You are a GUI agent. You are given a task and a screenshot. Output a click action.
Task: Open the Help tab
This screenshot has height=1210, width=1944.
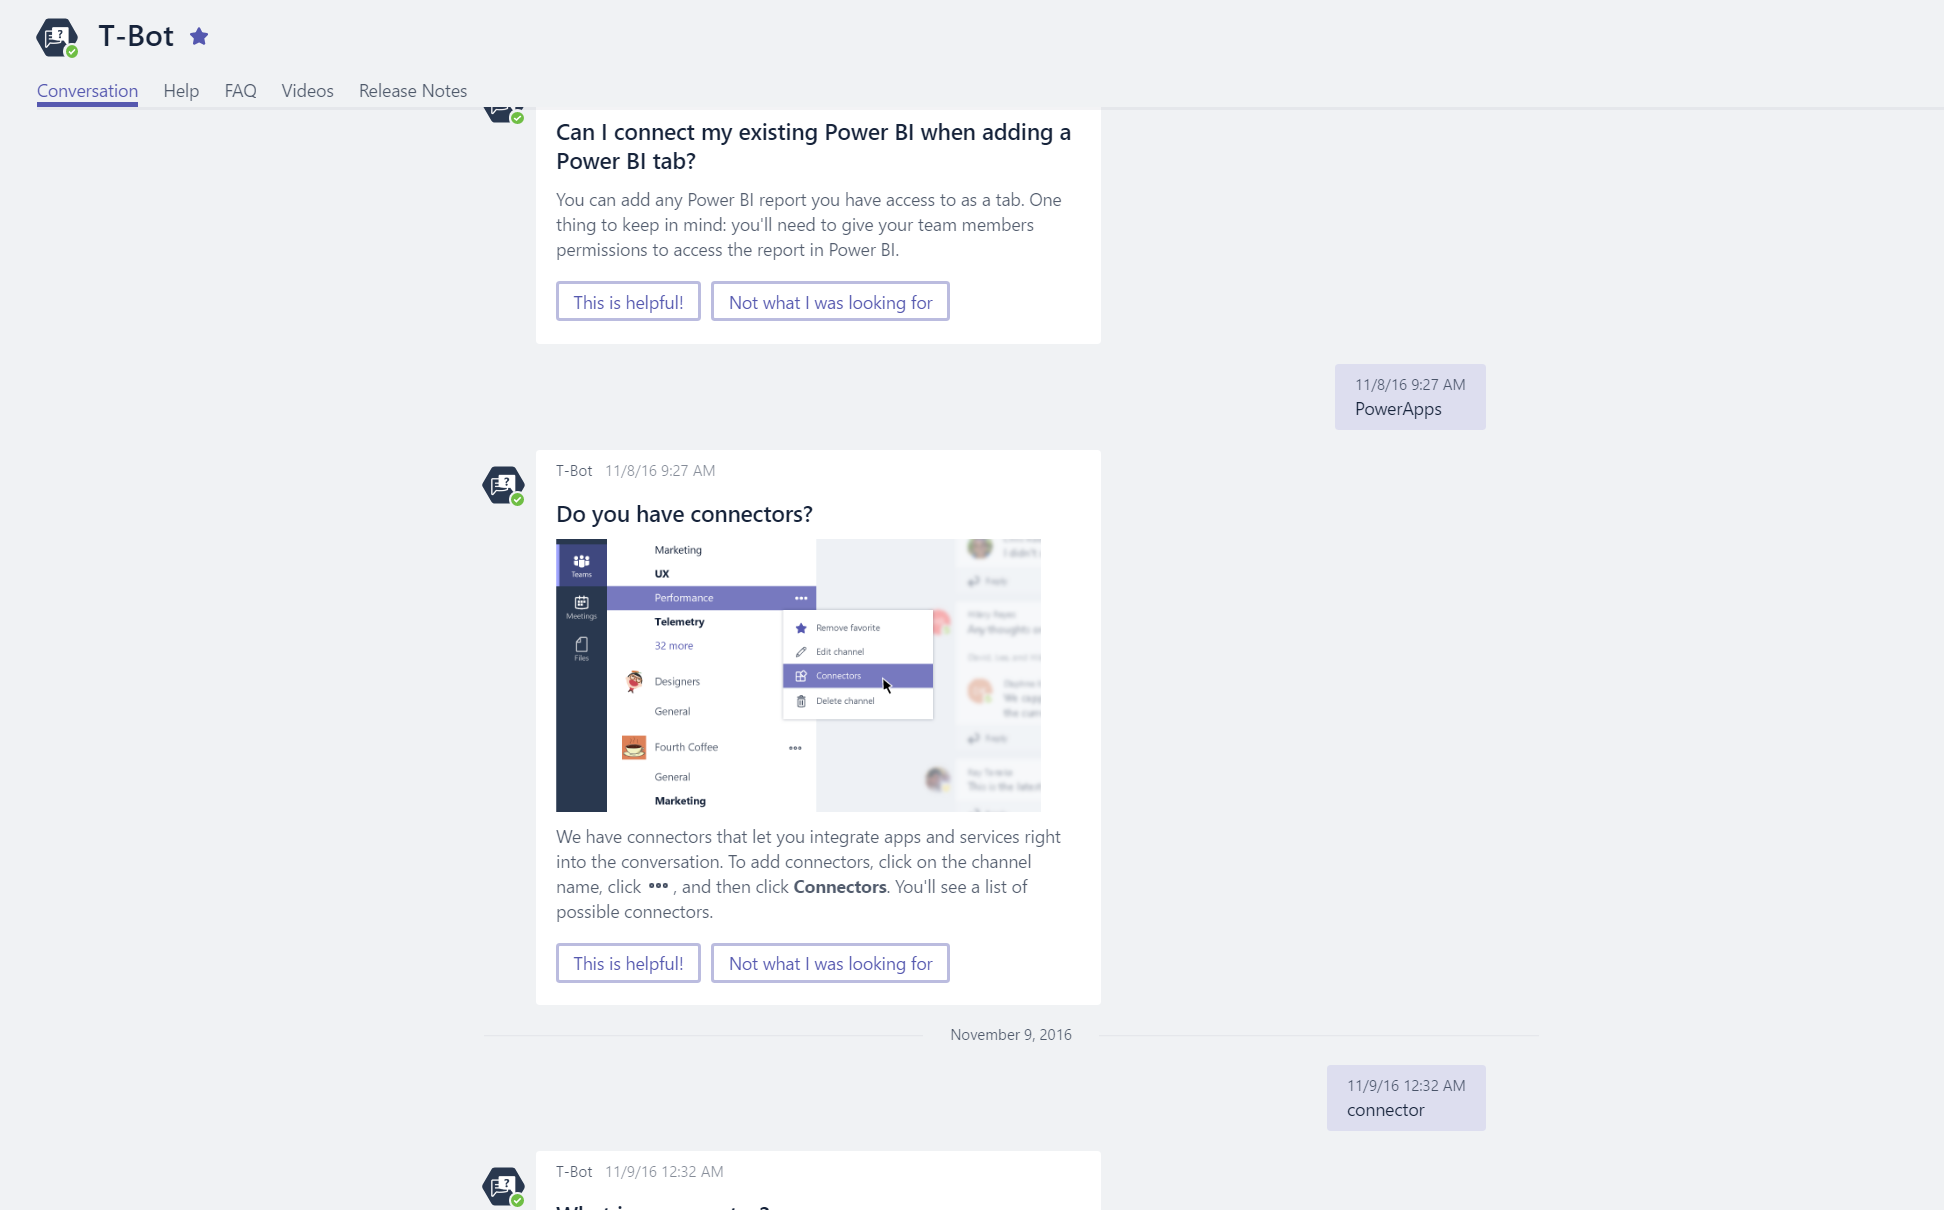pos(181,91)
